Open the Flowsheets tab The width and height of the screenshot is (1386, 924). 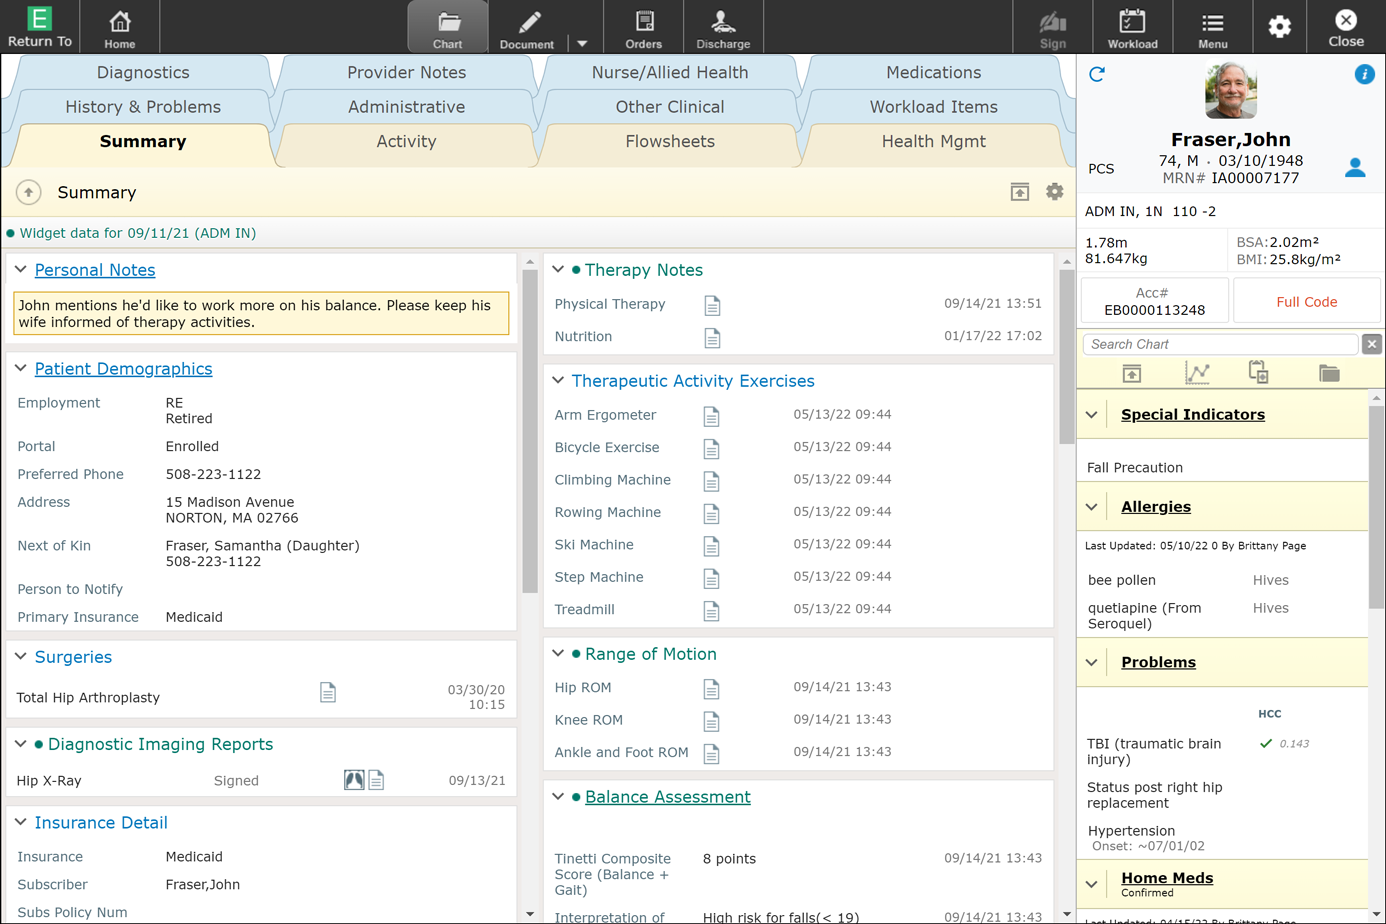click(669, 141)
